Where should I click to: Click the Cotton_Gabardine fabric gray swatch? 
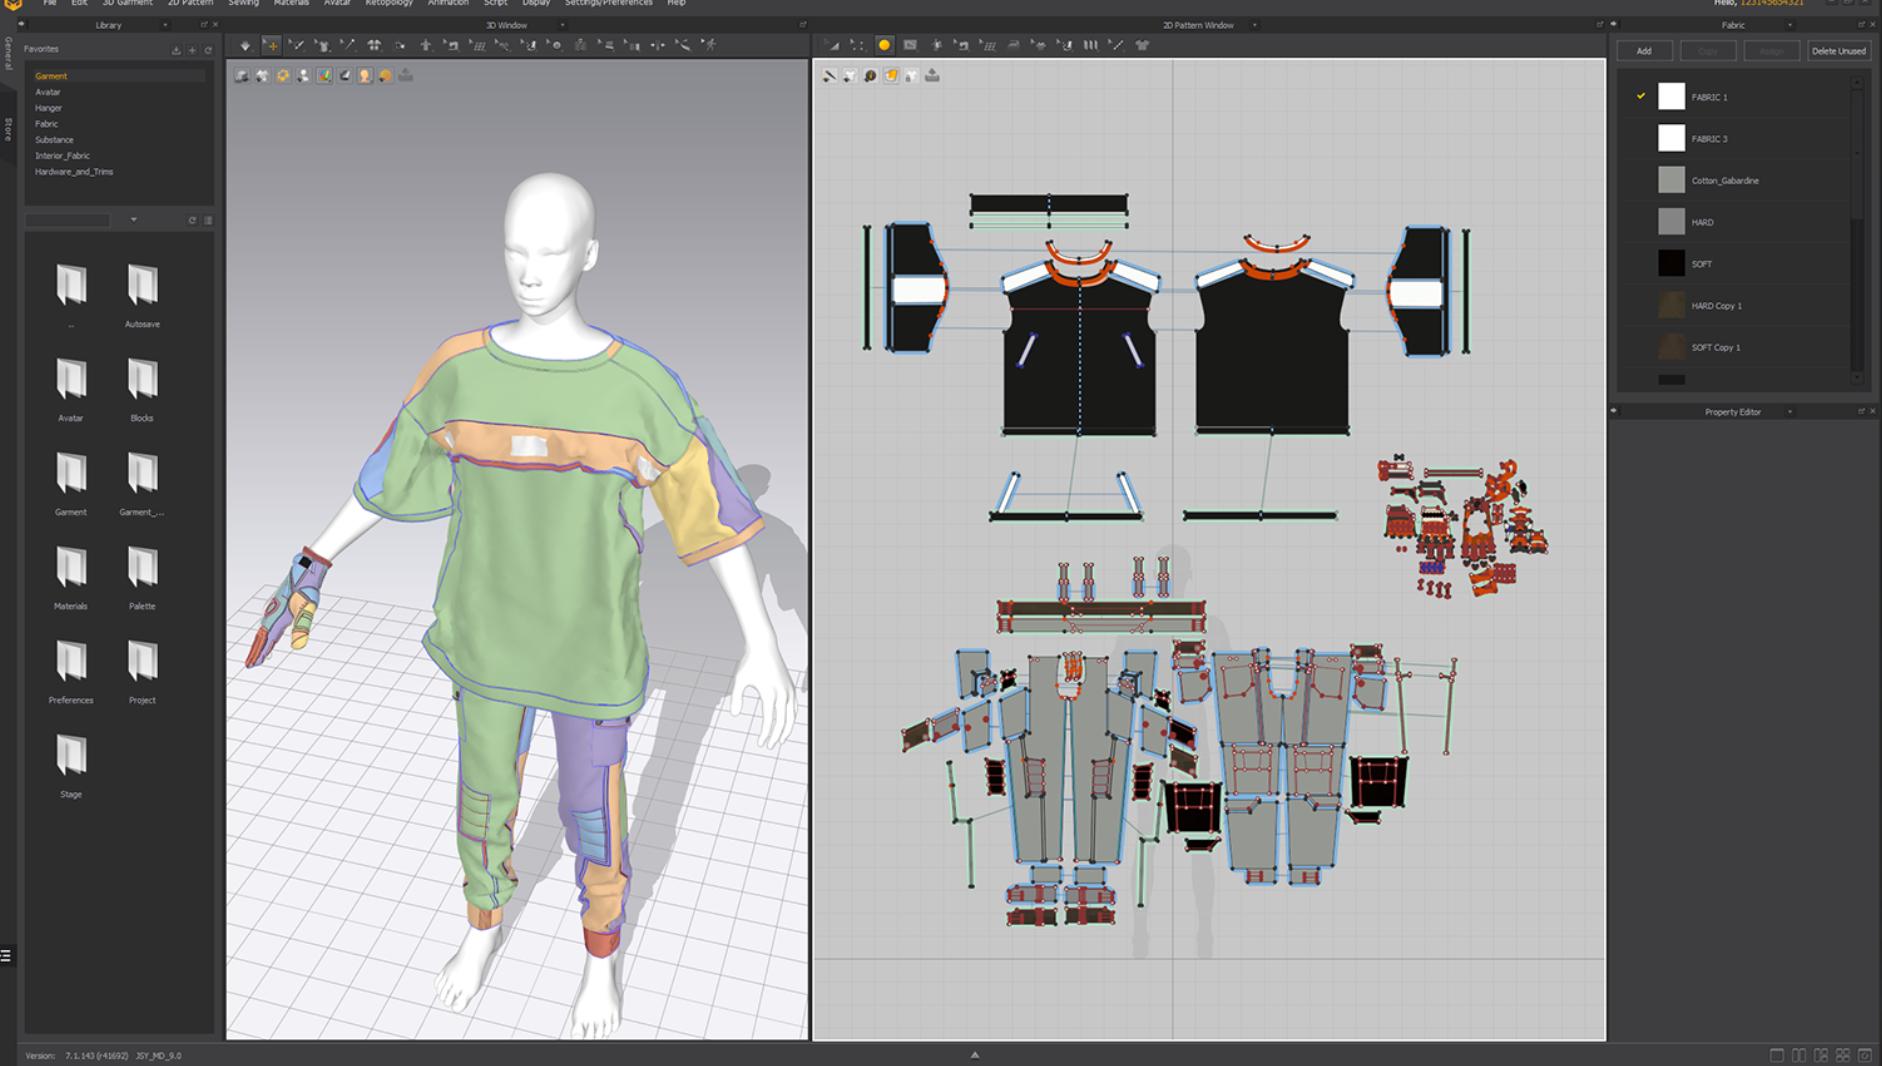point(1671,180)
